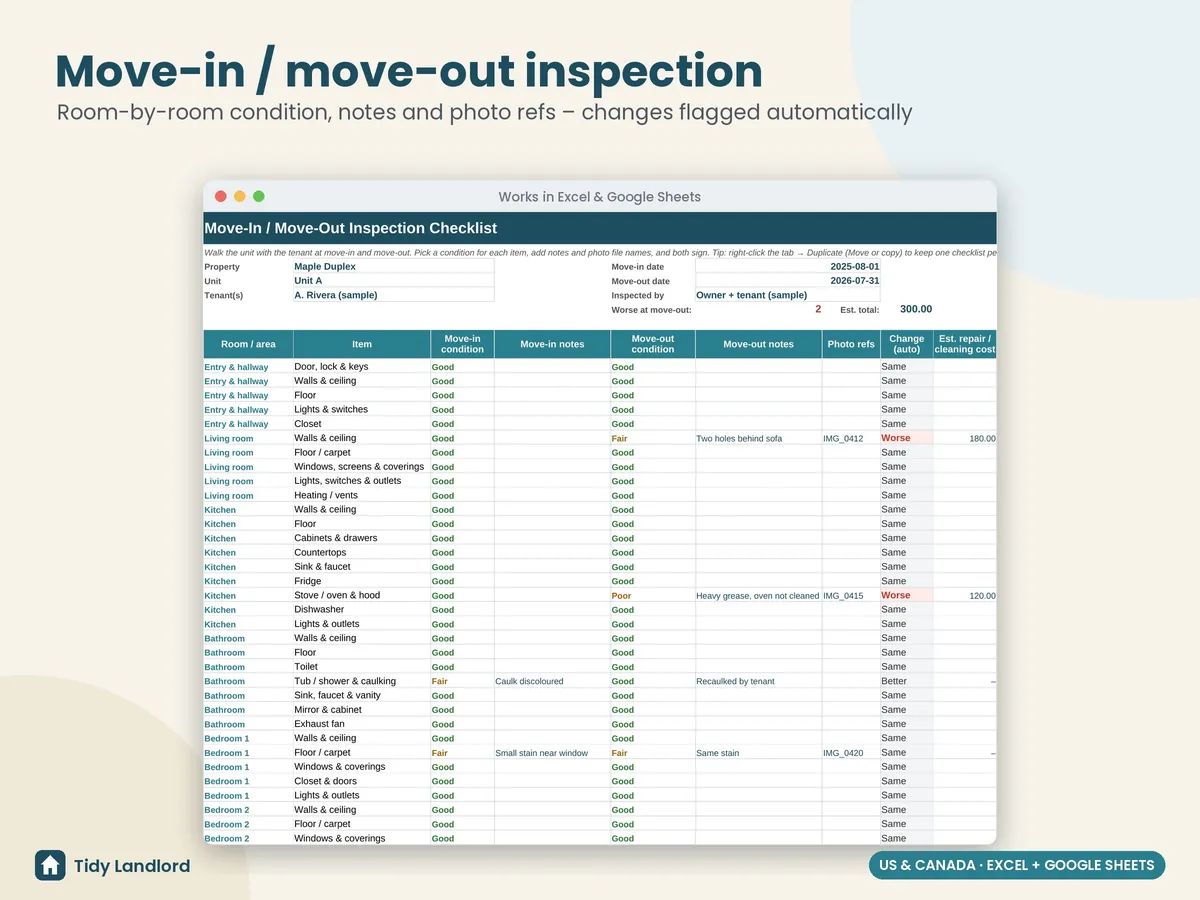Select the Unit field showing Unit A
Viewport: 1200px width, 900px height.
(x=393, y=281)
